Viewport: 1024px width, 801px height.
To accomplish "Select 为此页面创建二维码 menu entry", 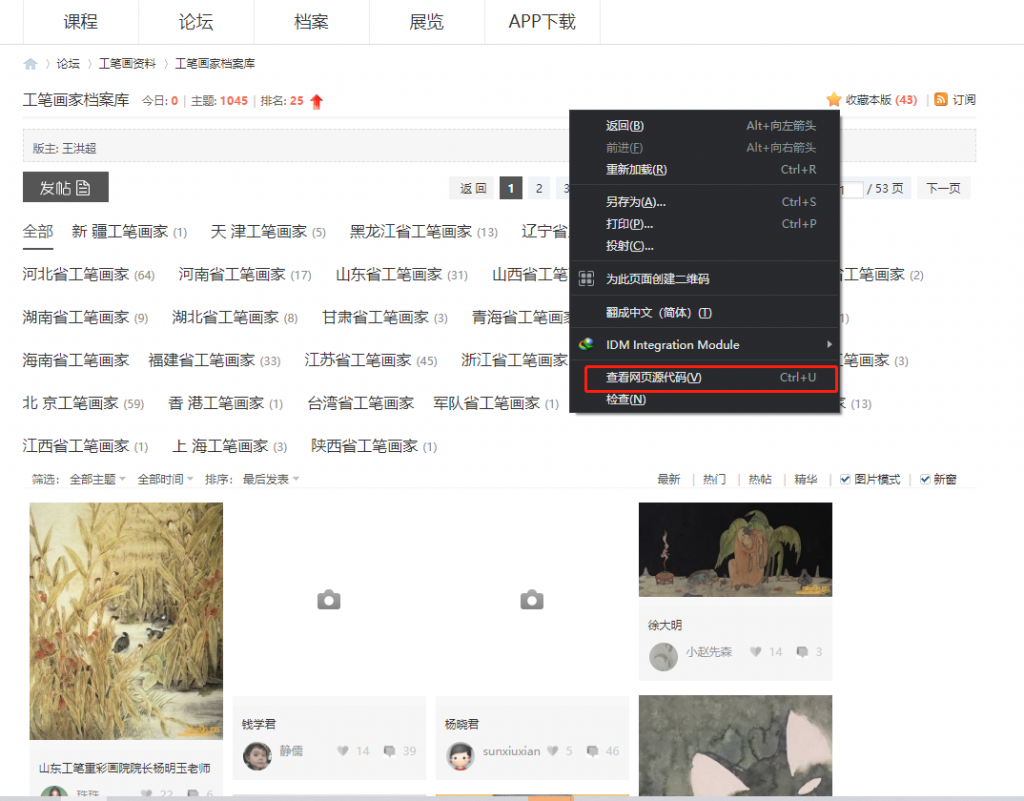I will (x=704, y=279).
